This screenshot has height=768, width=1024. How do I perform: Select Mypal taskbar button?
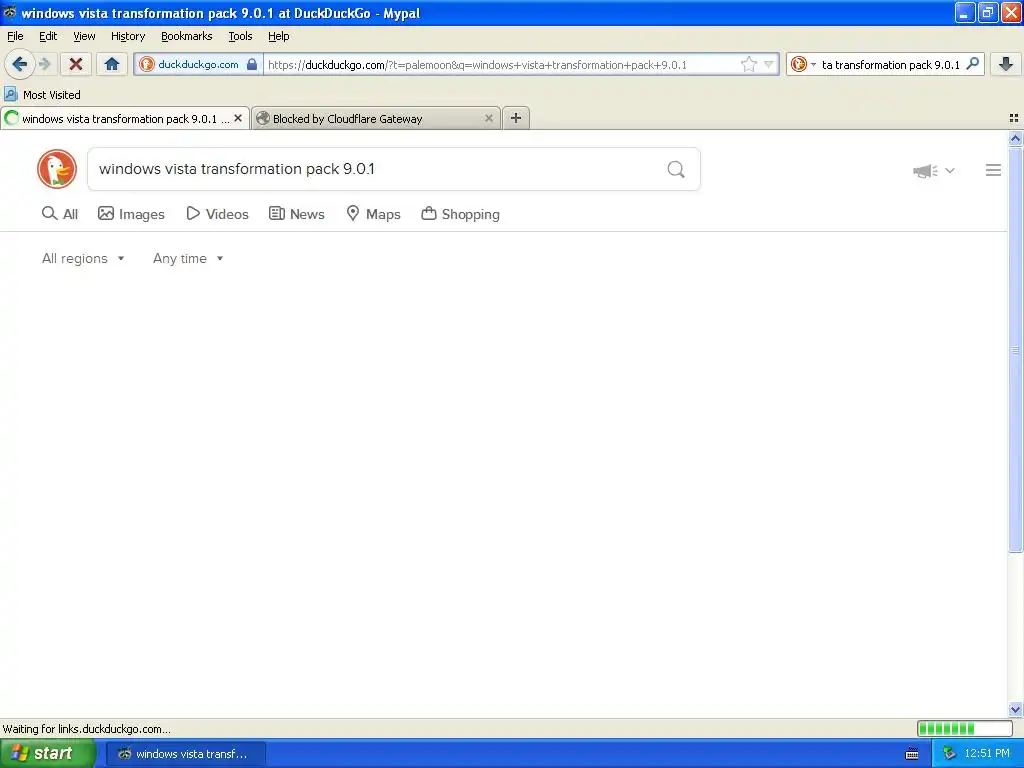tap(185, 754)
